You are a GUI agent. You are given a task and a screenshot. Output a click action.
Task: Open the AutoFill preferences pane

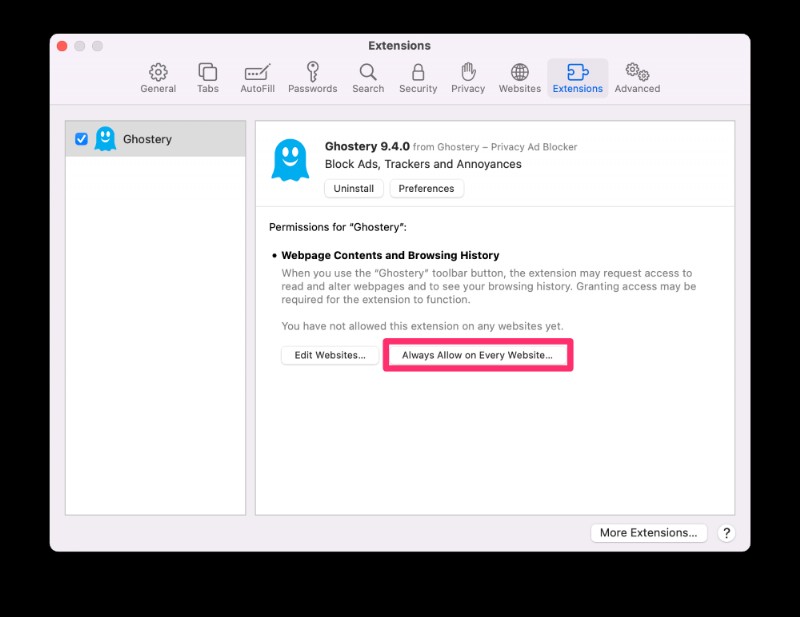click(257, 78)
